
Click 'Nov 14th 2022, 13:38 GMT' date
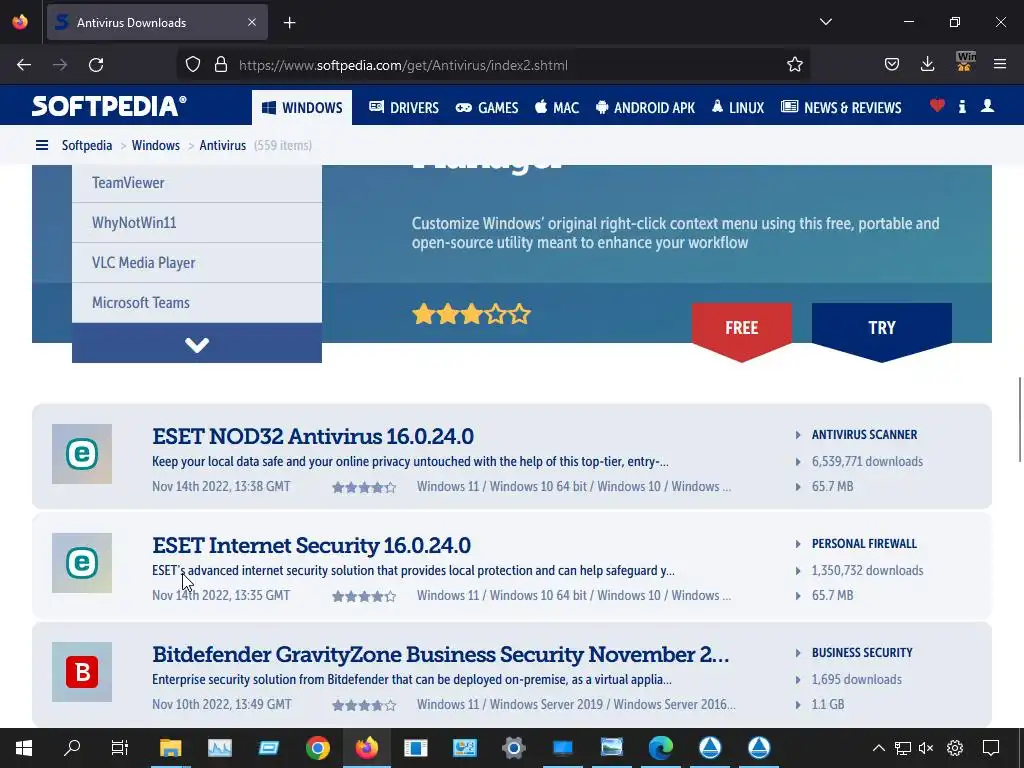(x=221, y=487)
